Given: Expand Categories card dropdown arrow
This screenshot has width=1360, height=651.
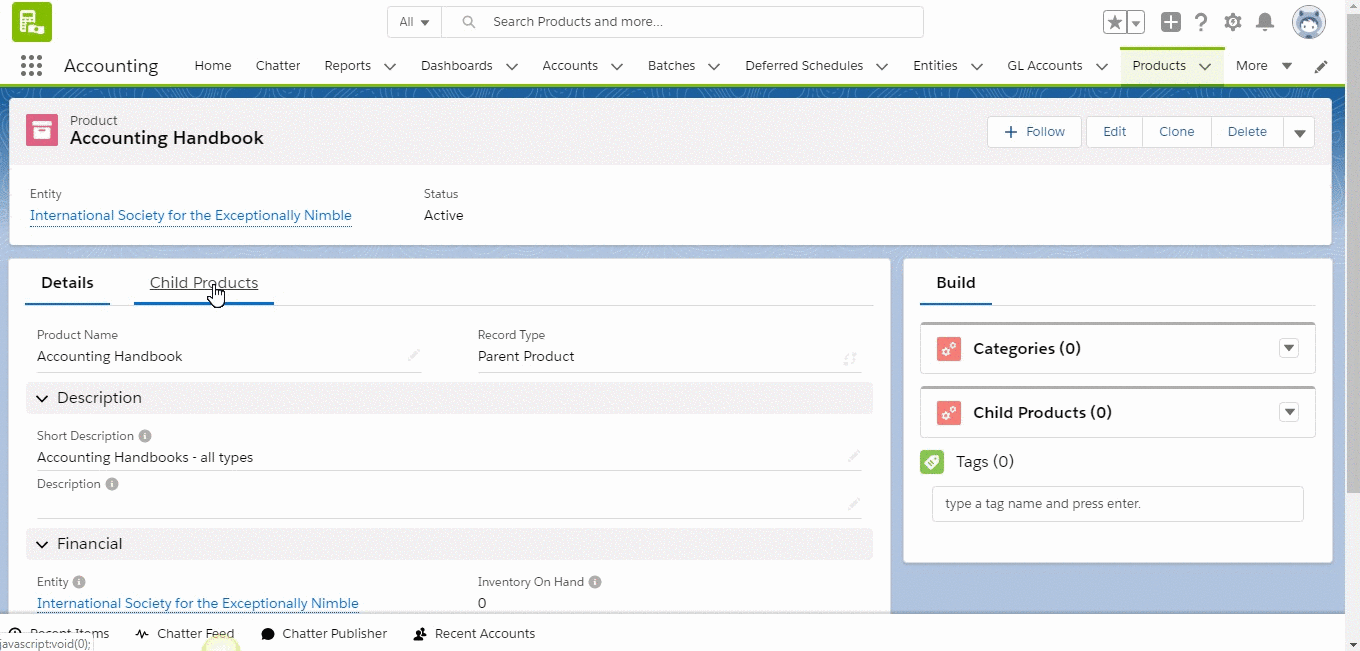Looking at the screenshot, I should [x=1289, y=348].
